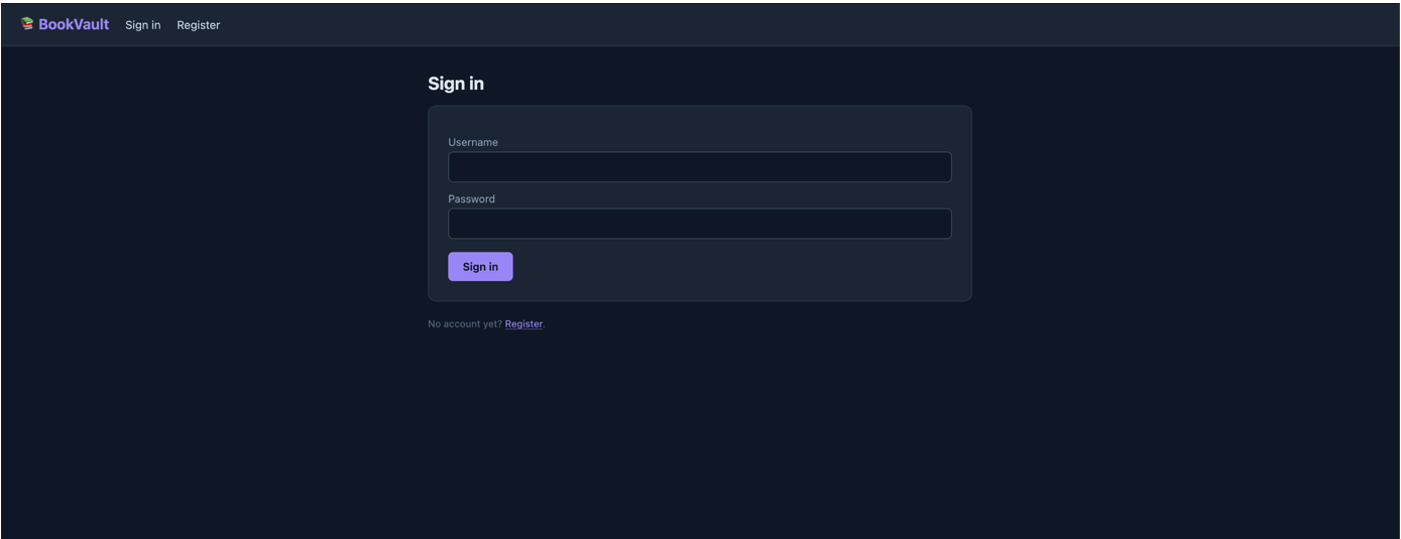Focus the Password input field

[699, 224]
